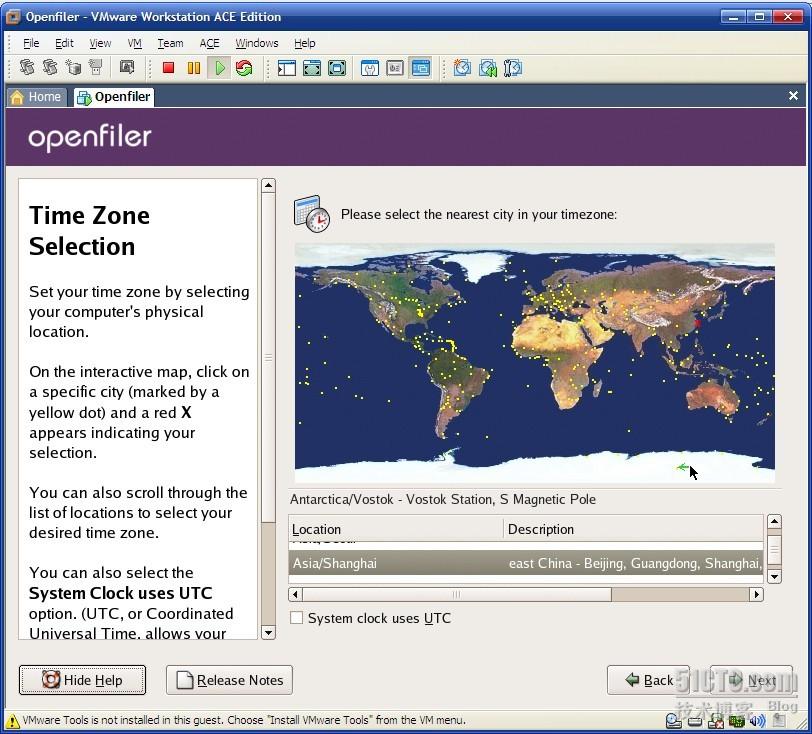Click the network adapter status icon

[x=736, y=721]
